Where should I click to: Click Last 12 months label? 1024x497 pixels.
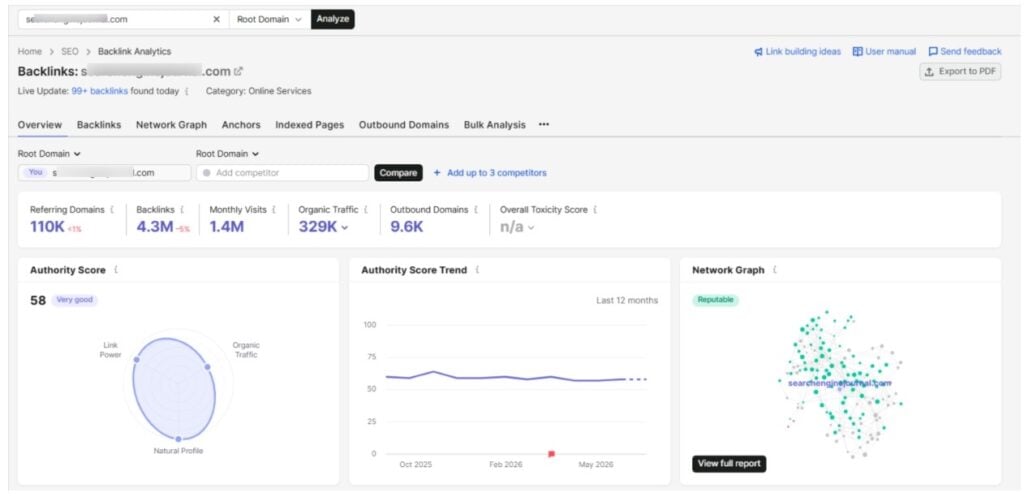(x=627, y=300)
